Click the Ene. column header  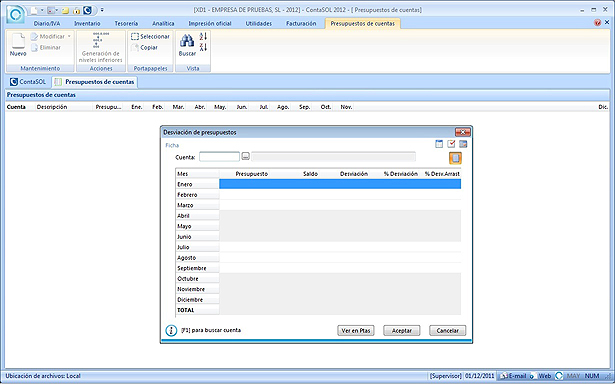[136, 107]
